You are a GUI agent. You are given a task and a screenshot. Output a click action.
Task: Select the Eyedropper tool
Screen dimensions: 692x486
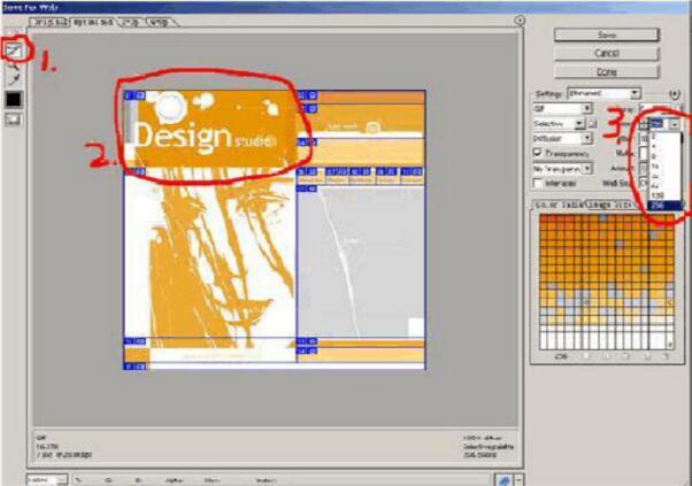(x=15, y=76)
